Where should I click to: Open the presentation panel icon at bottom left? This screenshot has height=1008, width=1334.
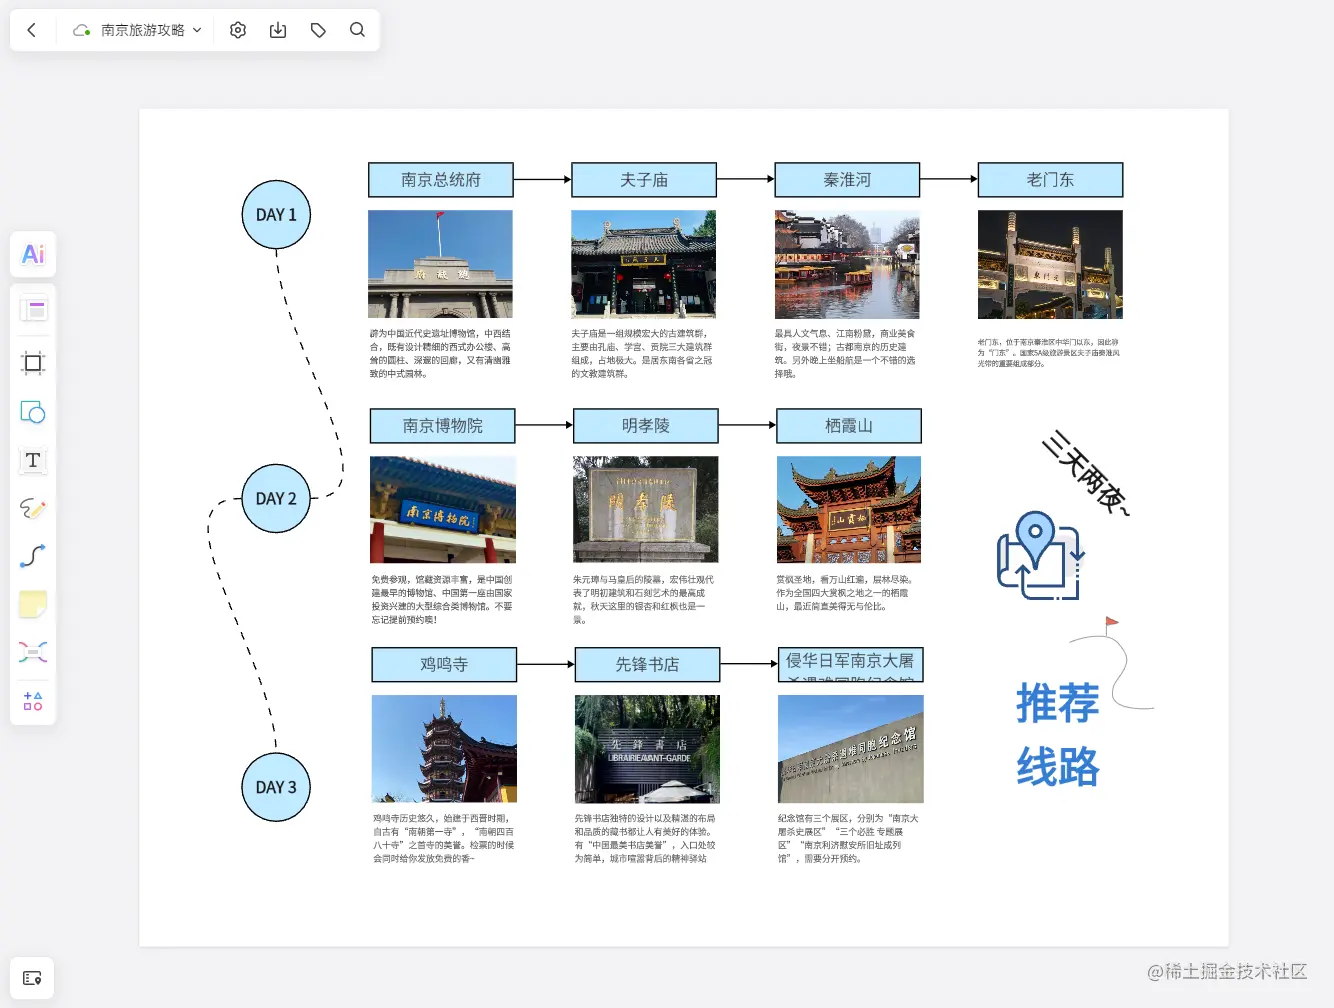(32, 978)
